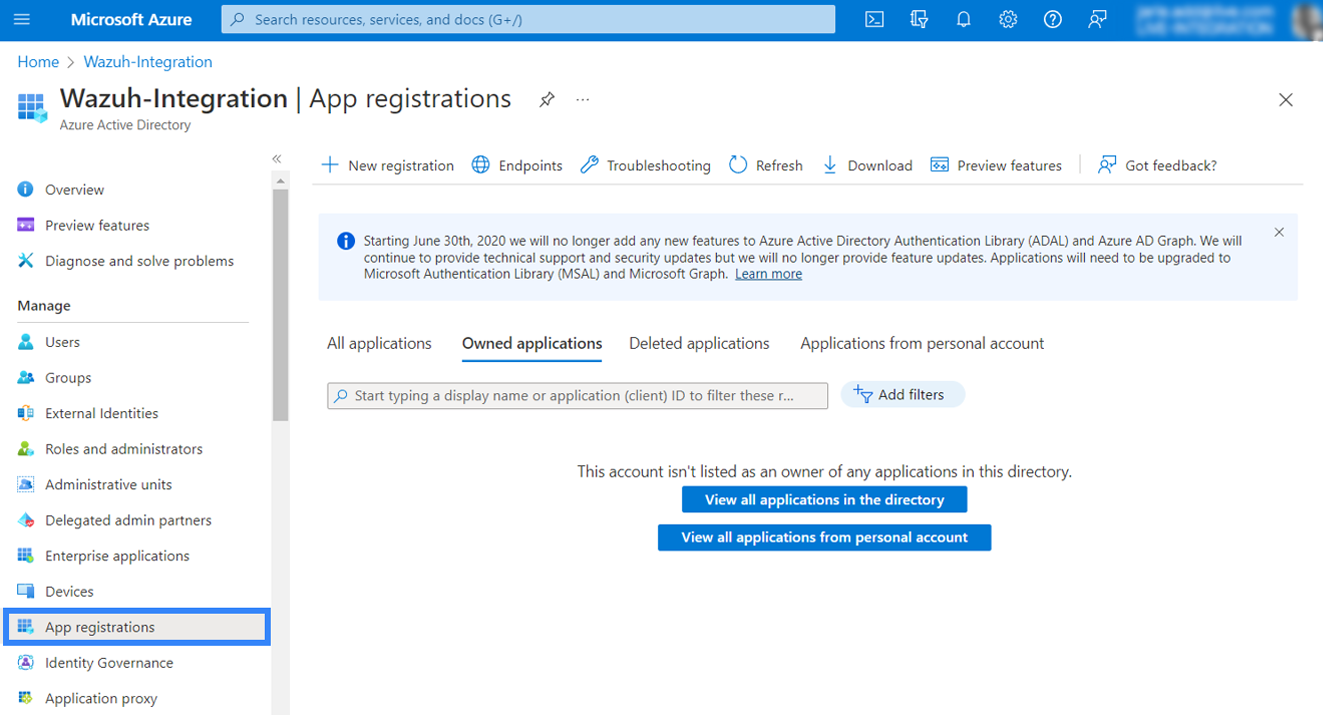Viewport: 1323px width, 715px height.
Task: Click View all applications from personal account
Action: click(824, 537)
